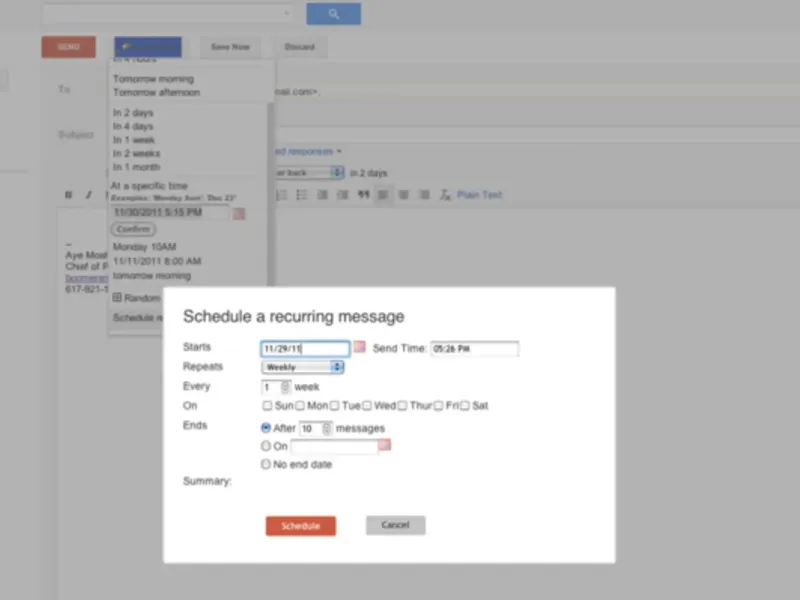Choose In 4 days menu option
Image resolution: width=800 pixels, height=600 pixels.
tap(133, 126)
